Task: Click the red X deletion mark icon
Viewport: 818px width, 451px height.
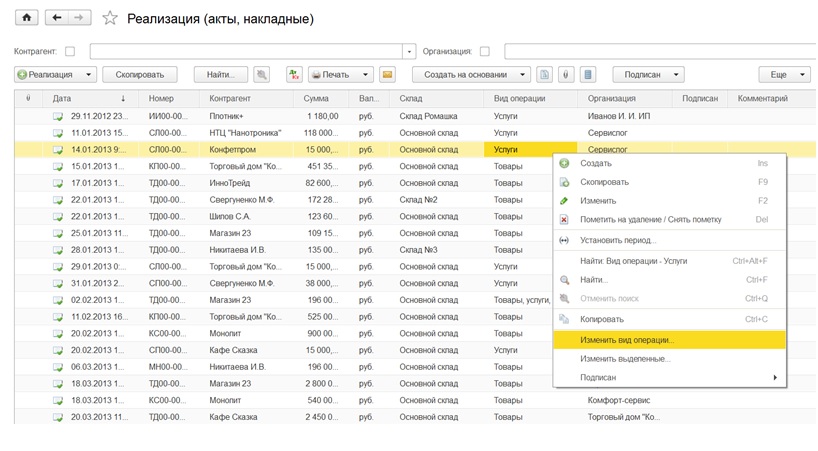Action: (564, 220)
